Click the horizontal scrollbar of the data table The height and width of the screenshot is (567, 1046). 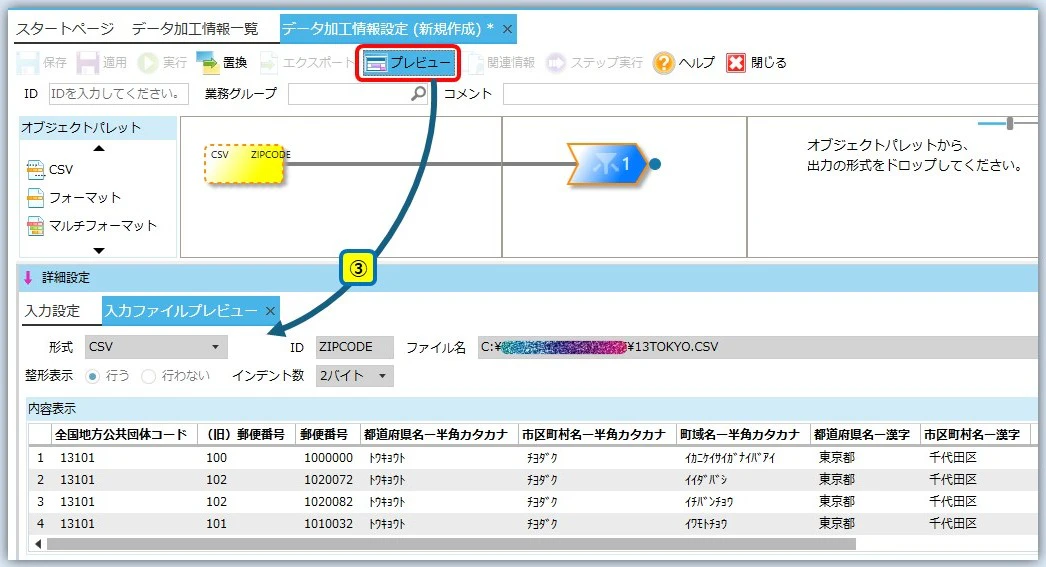(451, 544)
